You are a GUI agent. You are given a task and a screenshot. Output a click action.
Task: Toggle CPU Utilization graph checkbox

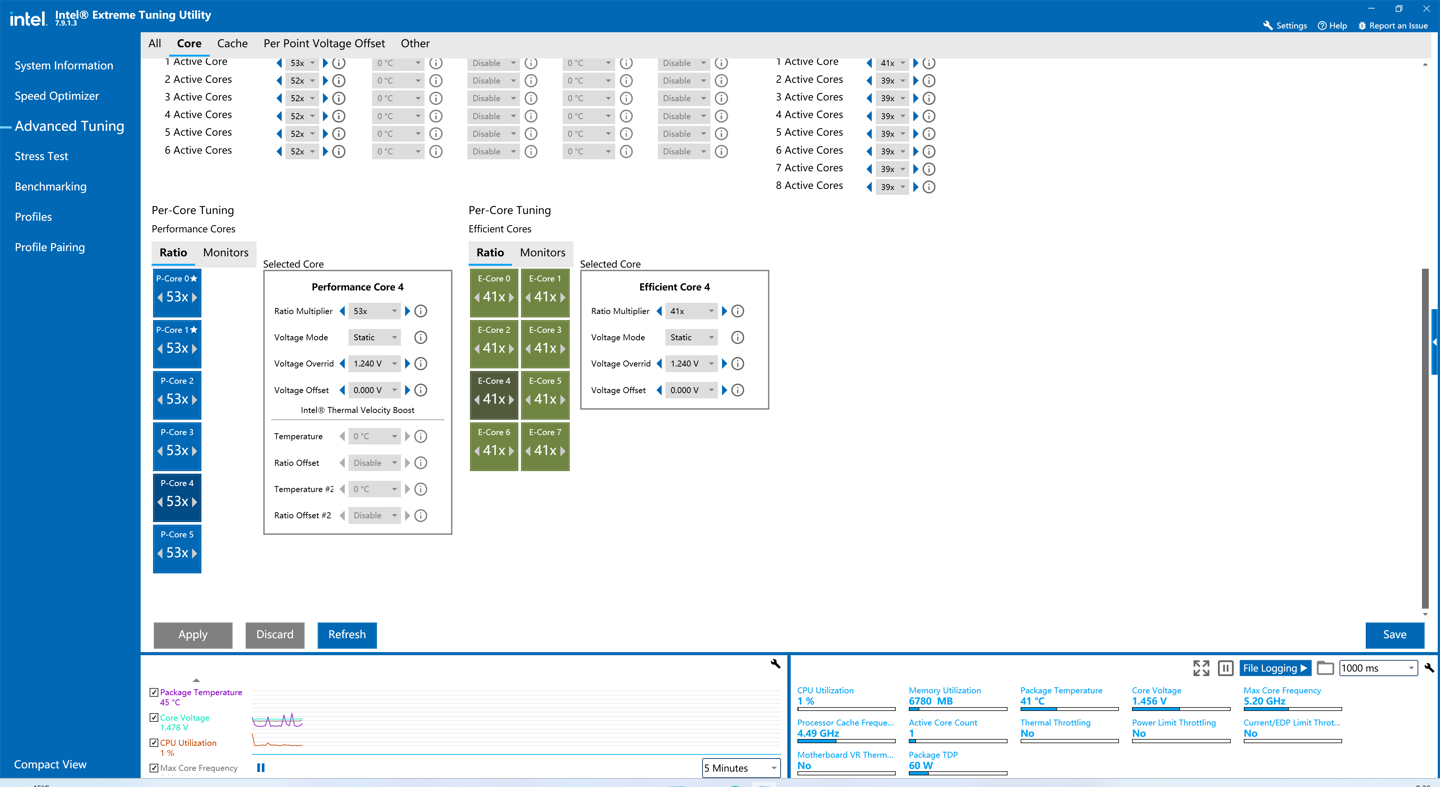pyautogui.click(x=154, y=743)
